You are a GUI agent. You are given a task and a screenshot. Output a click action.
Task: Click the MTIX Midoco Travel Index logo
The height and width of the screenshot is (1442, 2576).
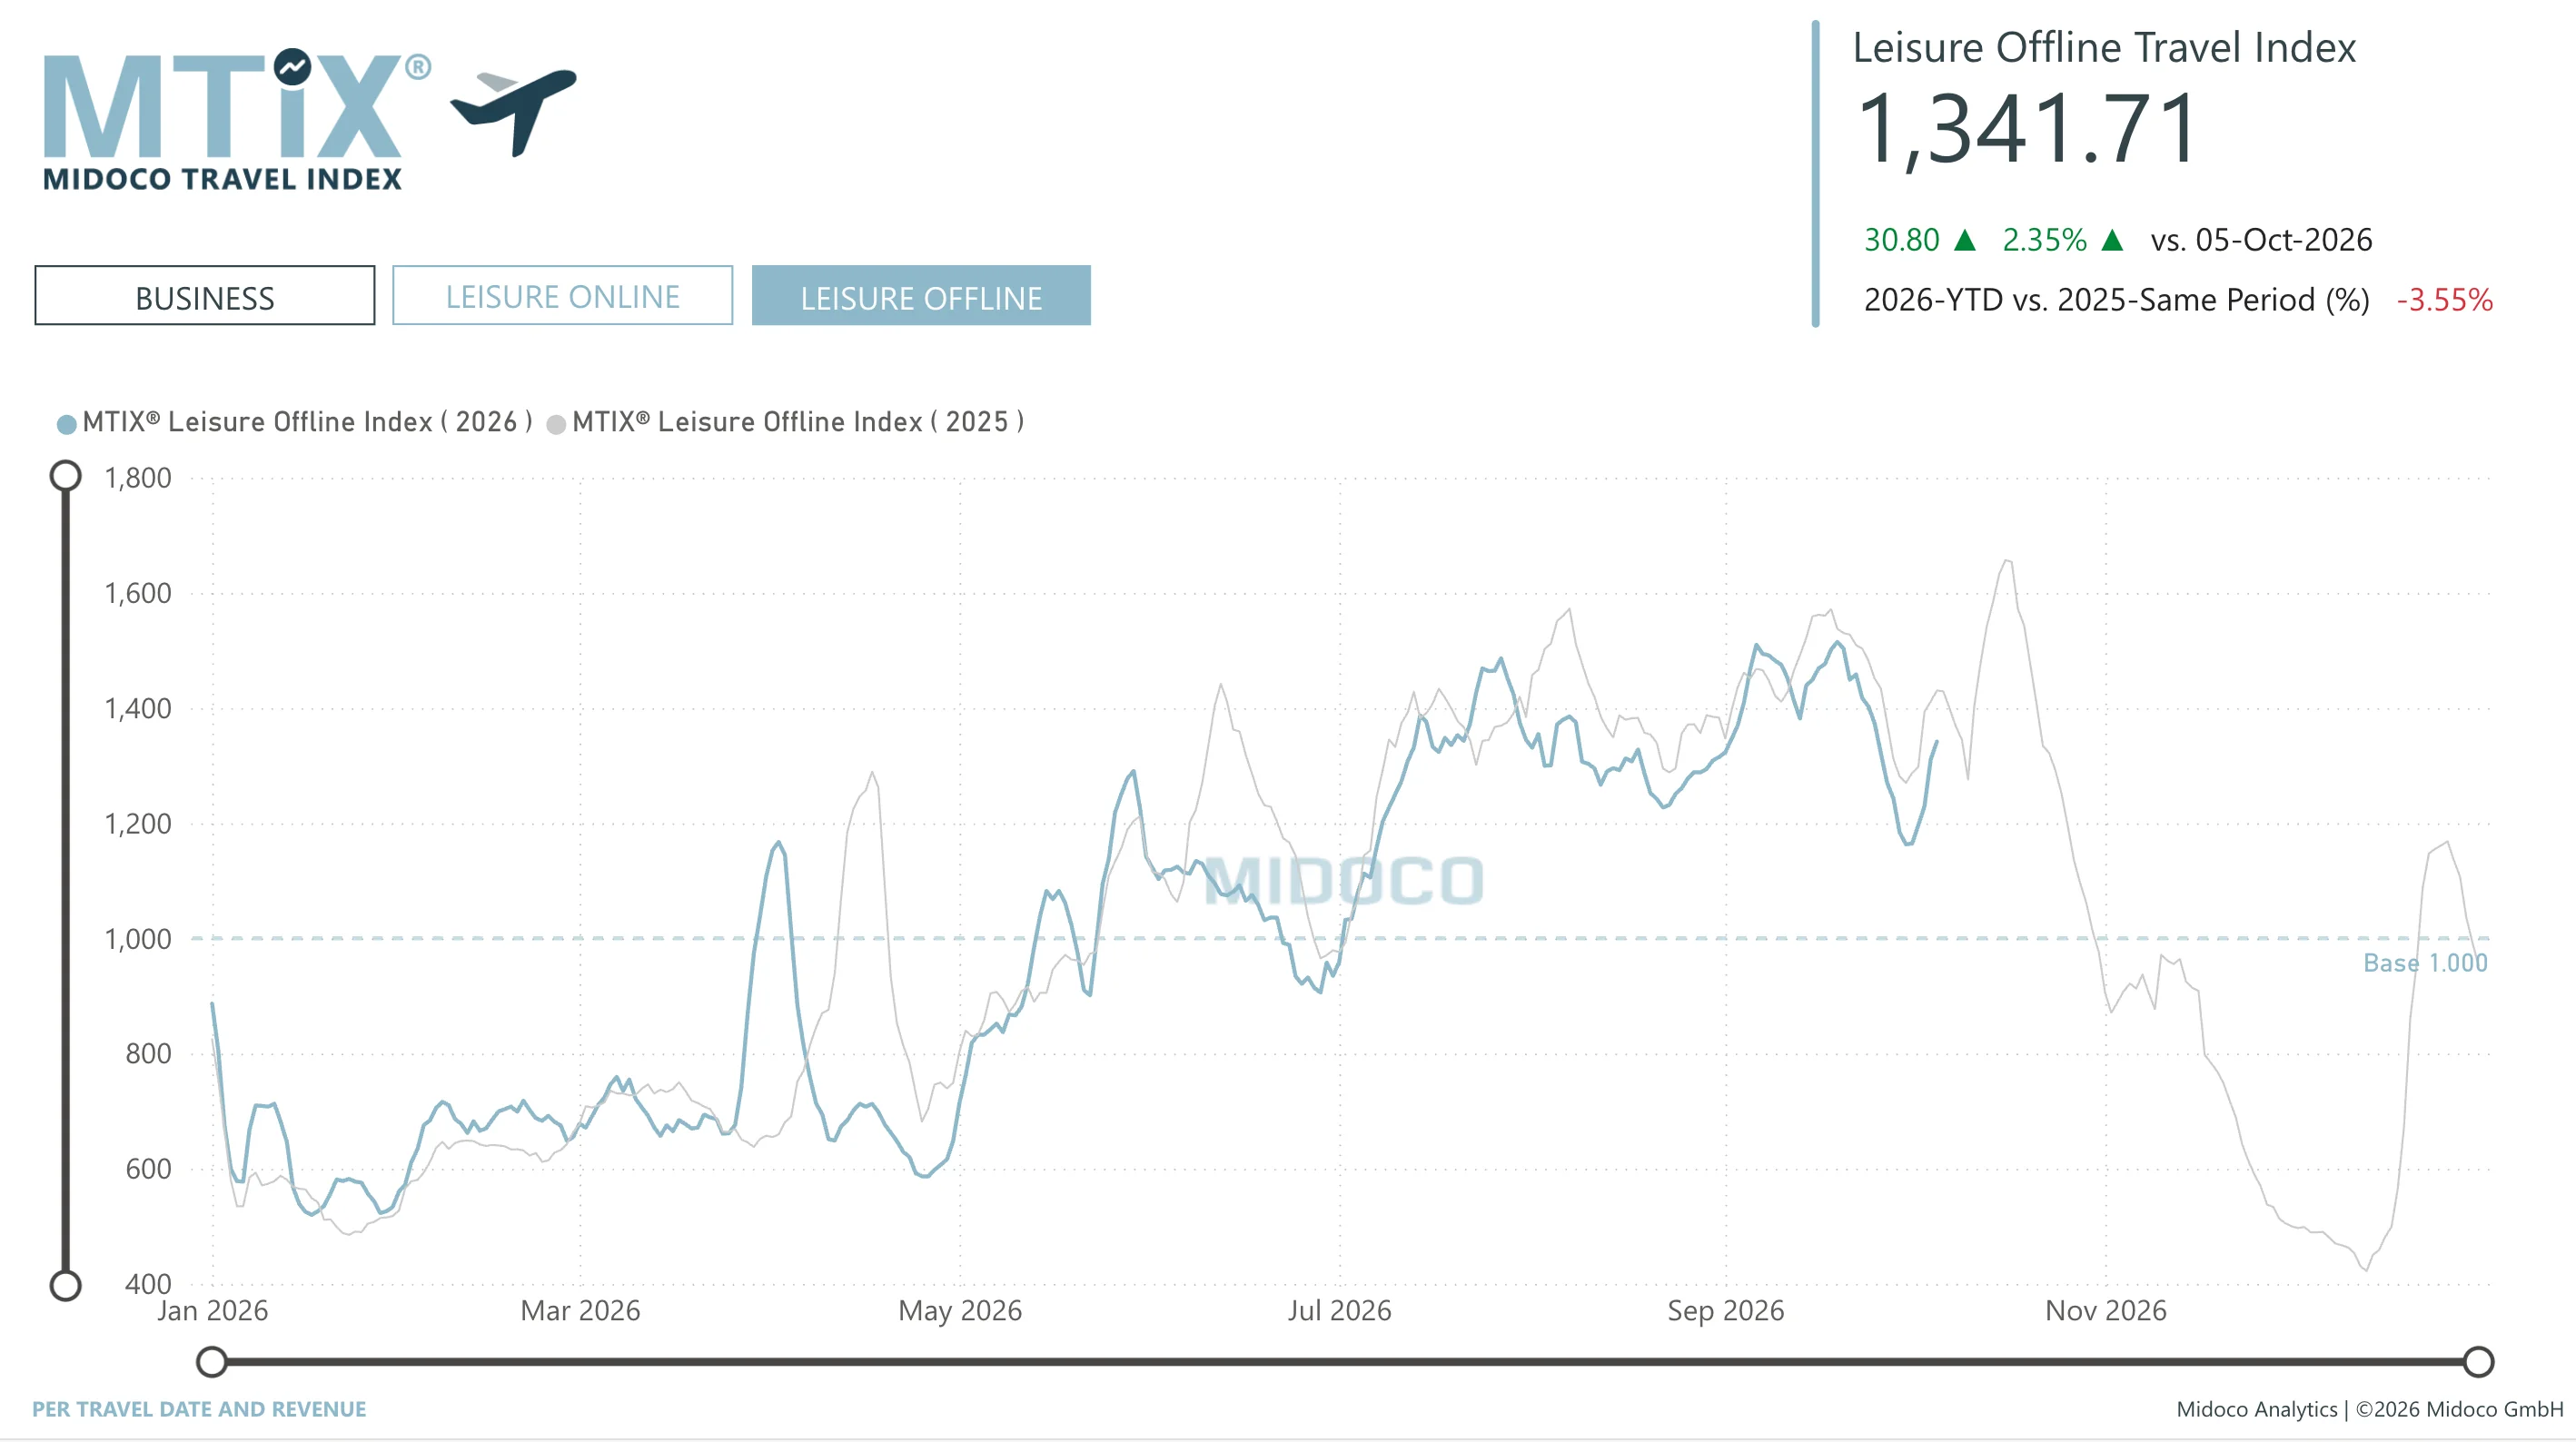click(237, 119)
